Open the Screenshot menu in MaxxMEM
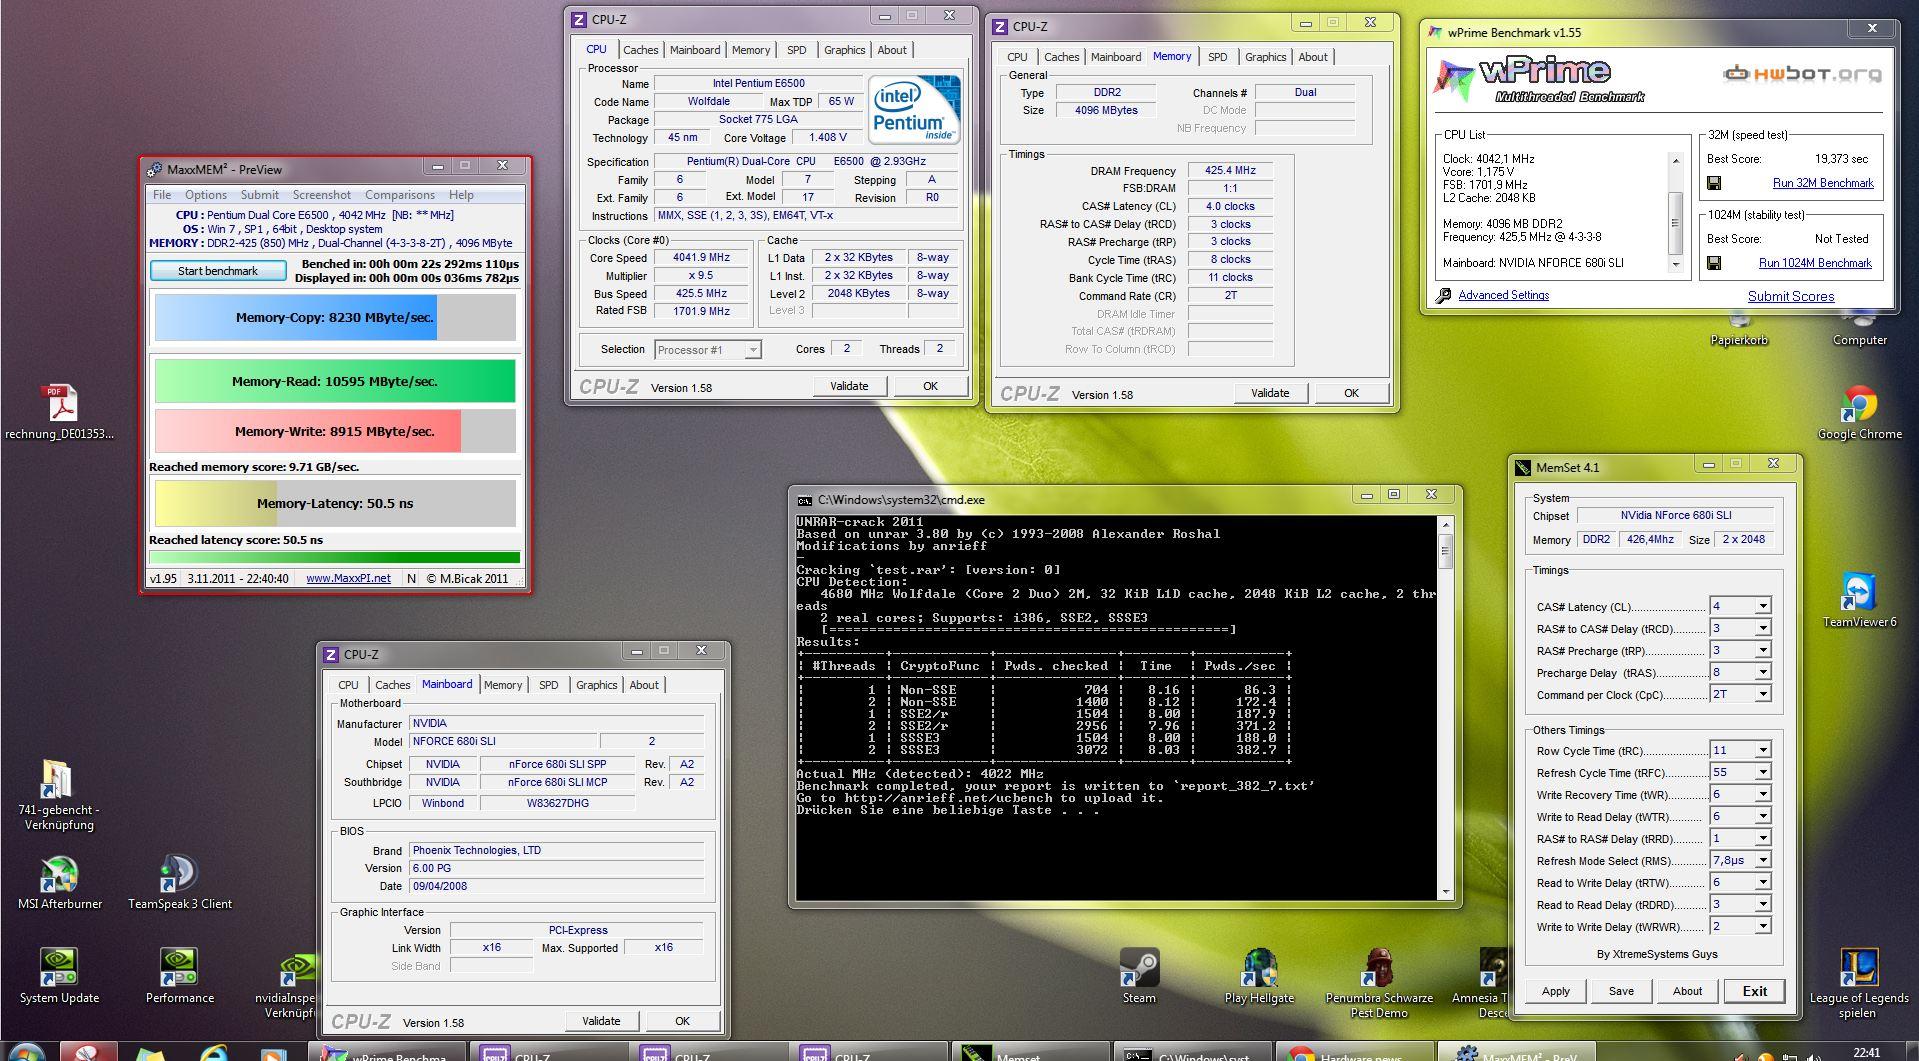Screen dimensions: 1919x1061 pos(321,195)
